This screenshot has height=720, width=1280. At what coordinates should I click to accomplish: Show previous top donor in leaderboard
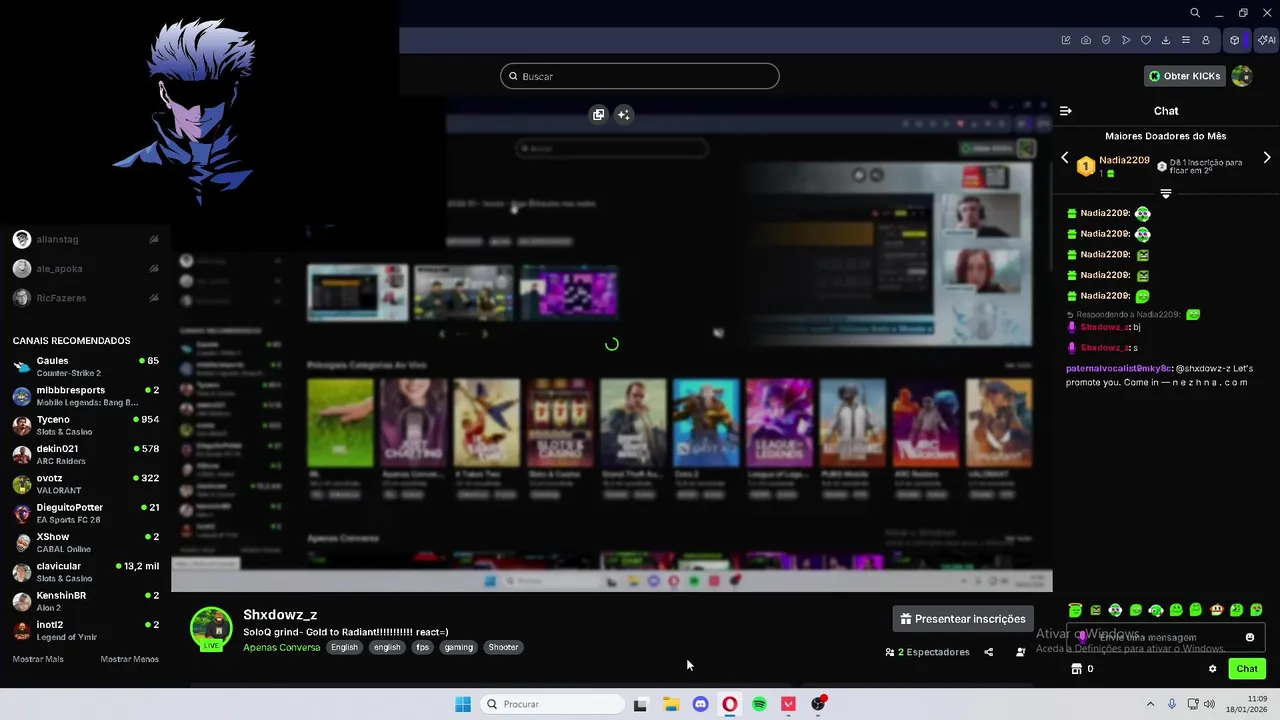pos(1065,158)
